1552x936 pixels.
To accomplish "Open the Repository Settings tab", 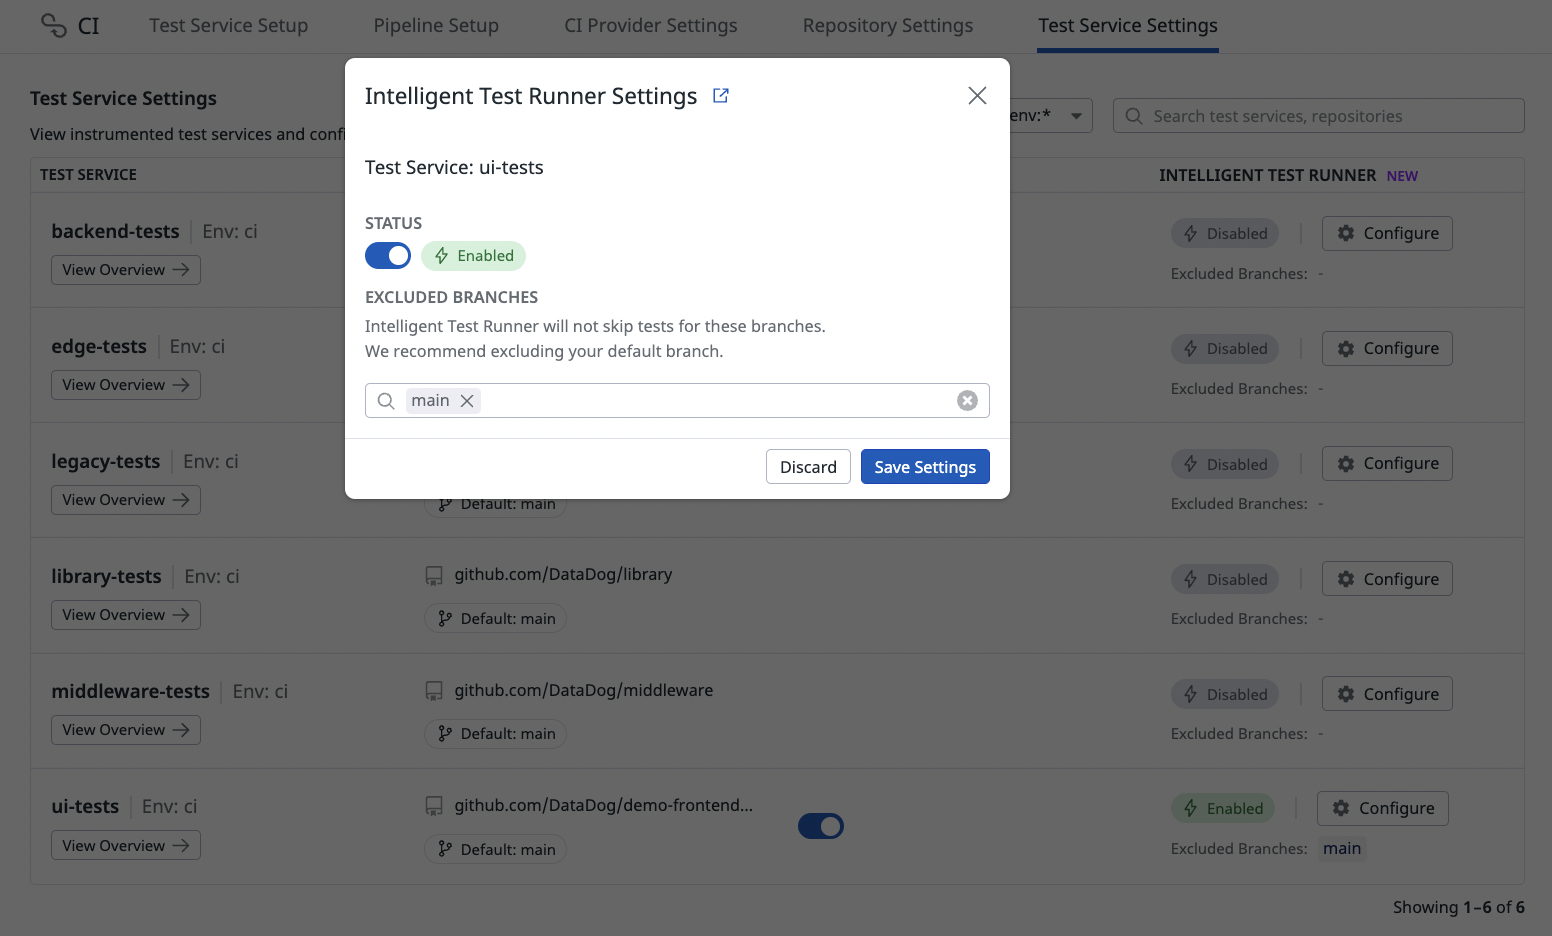I will pyautogui.click(x=887, y=26).
